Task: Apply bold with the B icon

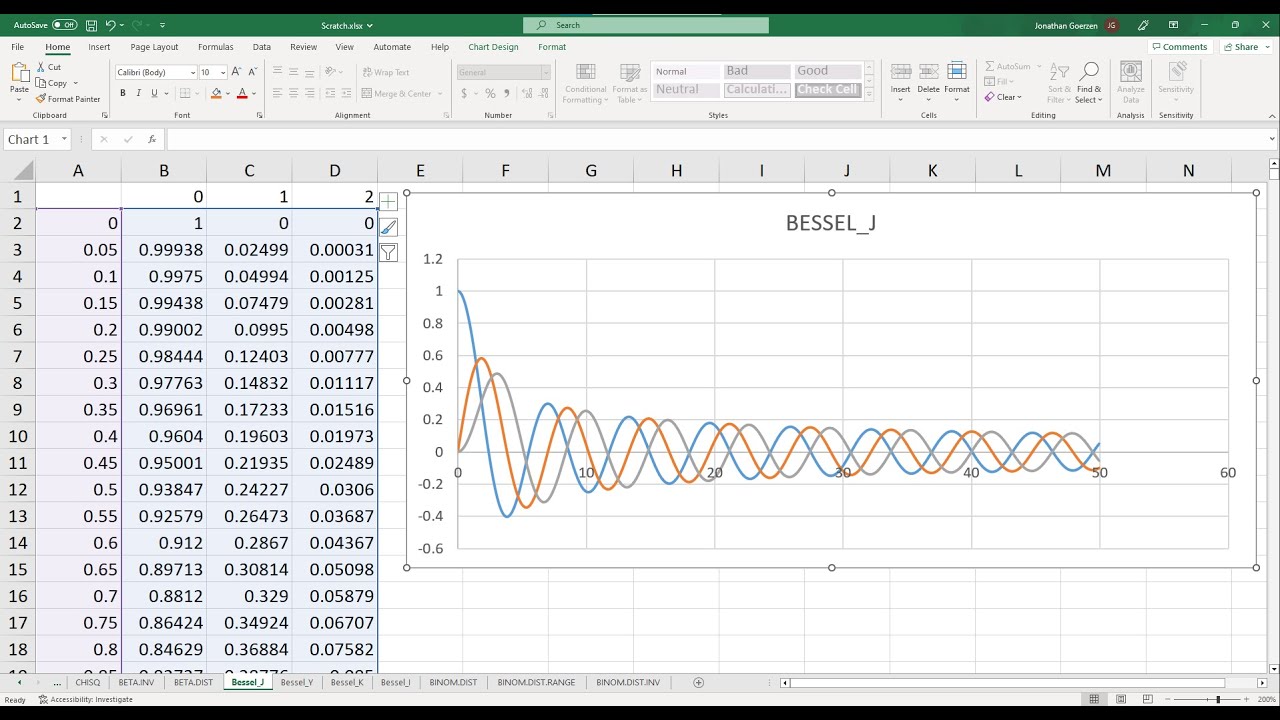Action: 123,93
